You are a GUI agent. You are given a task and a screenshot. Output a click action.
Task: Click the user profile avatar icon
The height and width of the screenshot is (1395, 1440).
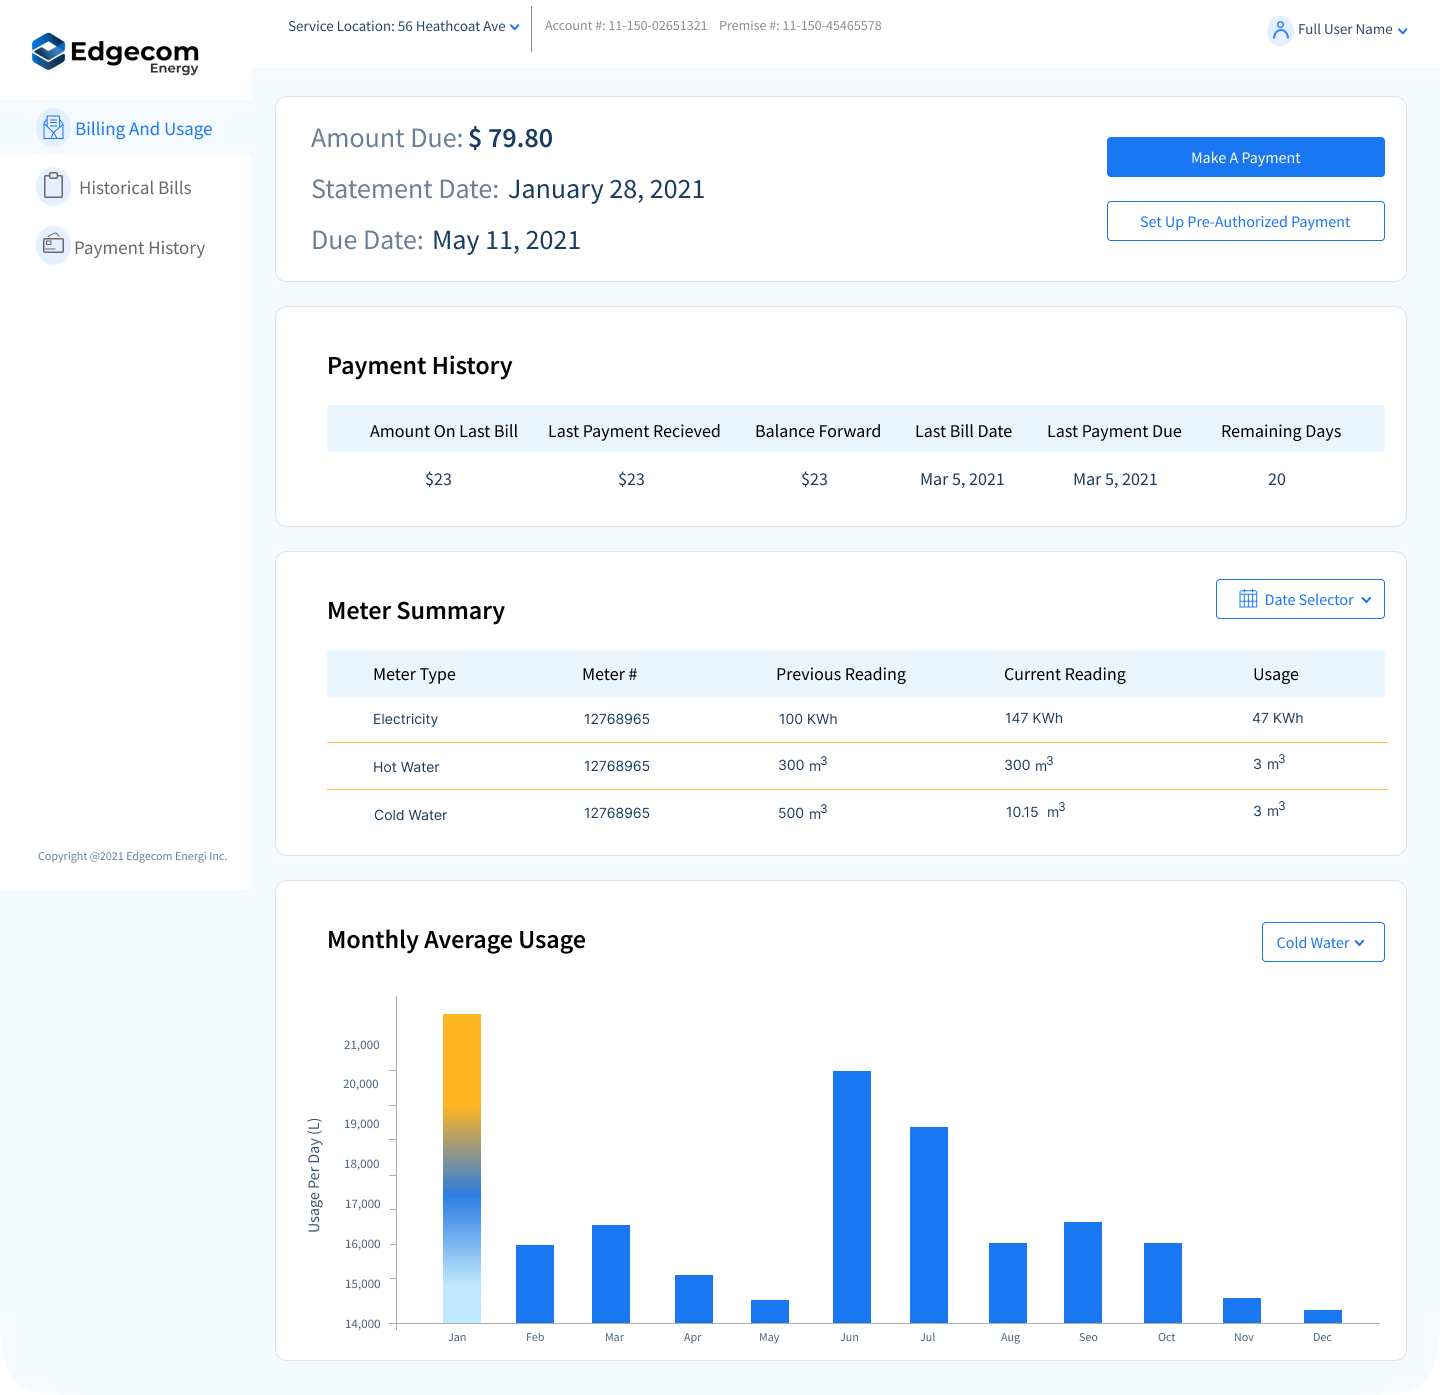pos(1280,30)
